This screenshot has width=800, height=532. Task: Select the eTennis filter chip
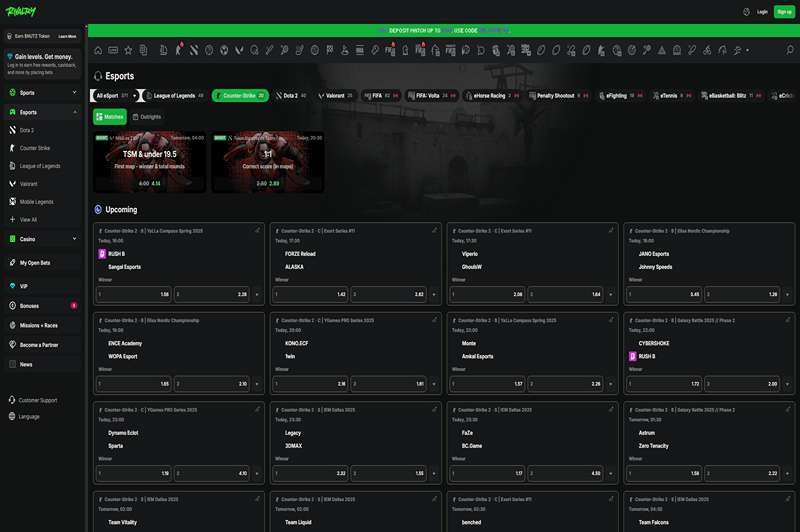672,95
